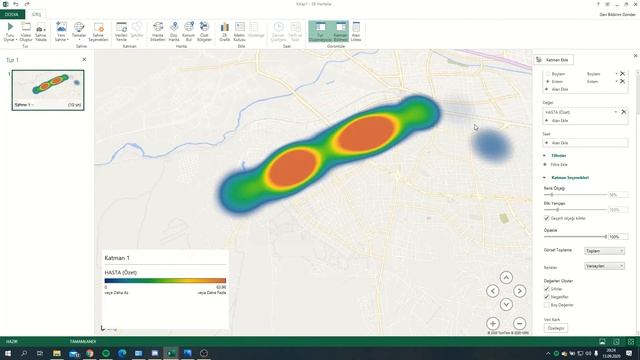The width and height of the screenshot is (640, 360).
Task: Click the Alan Listesi field list icon
Action: pos(356,32)
